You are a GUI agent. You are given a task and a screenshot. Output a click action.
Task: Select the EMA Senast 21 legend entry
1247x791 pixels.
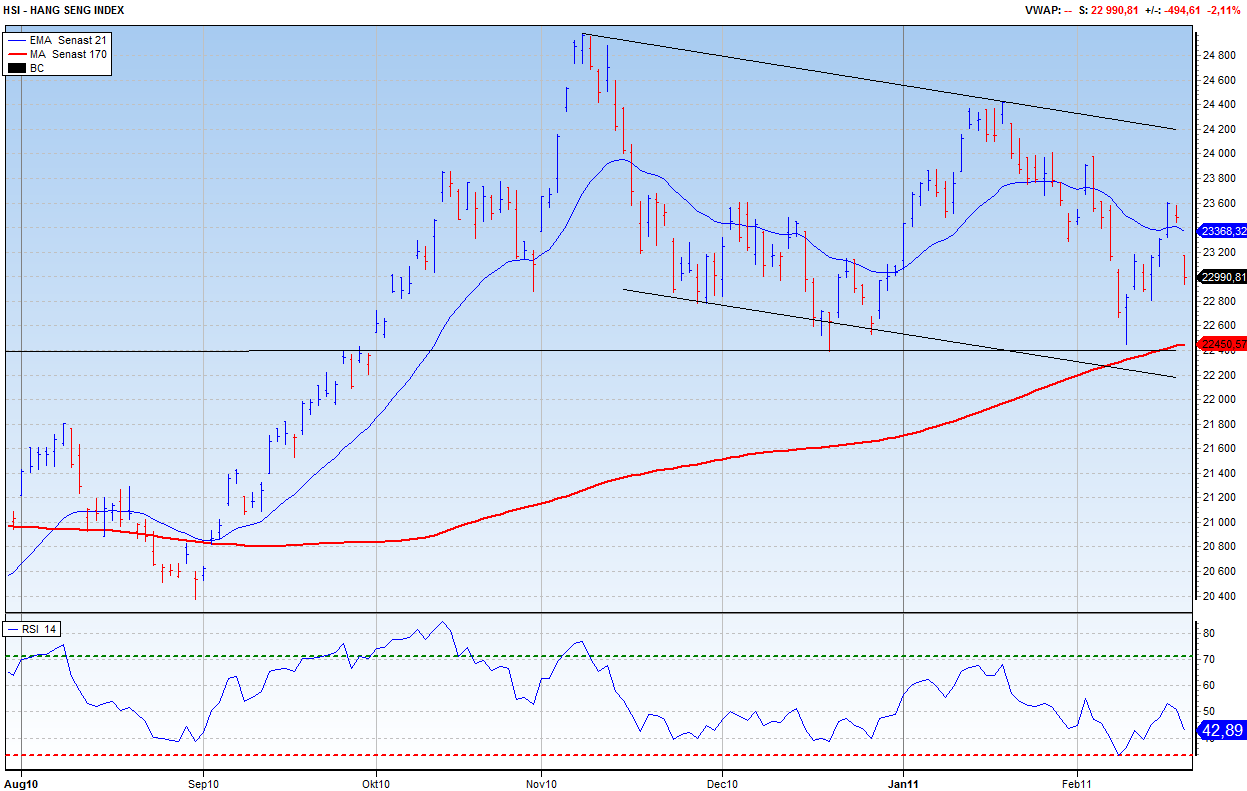[68, 39]
